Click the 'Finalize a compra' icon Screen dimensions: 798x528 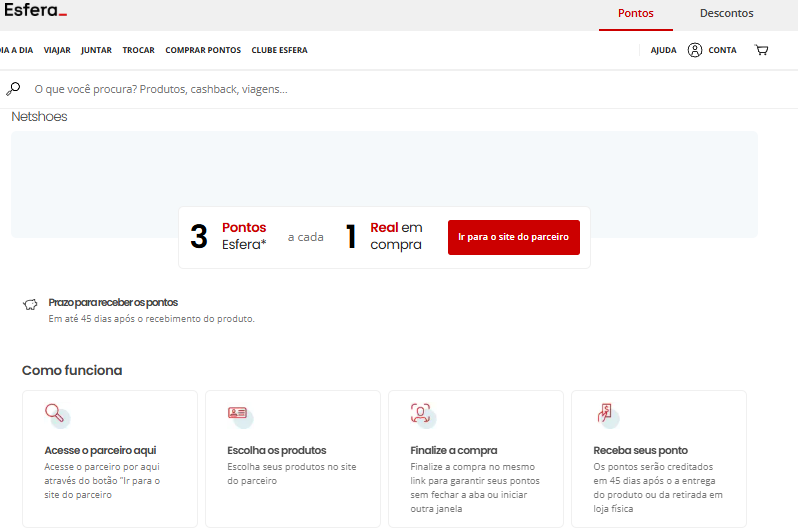click(x=421, y=413)
